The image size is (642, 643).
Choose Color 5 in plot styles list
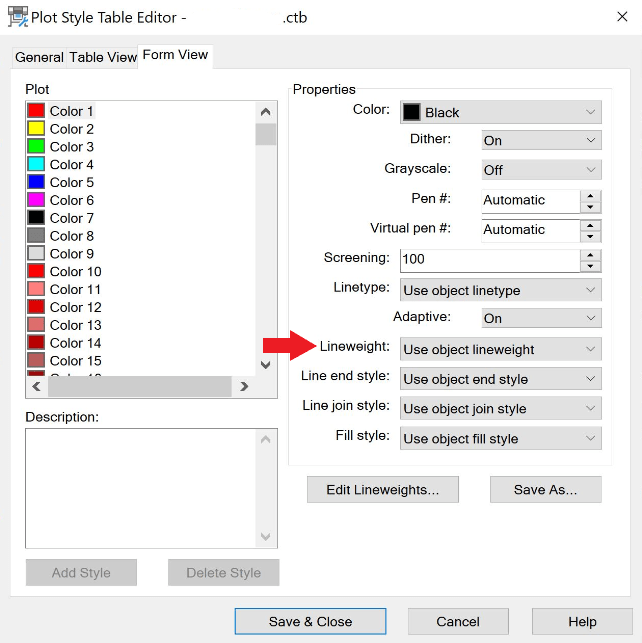tap(71, 182)
